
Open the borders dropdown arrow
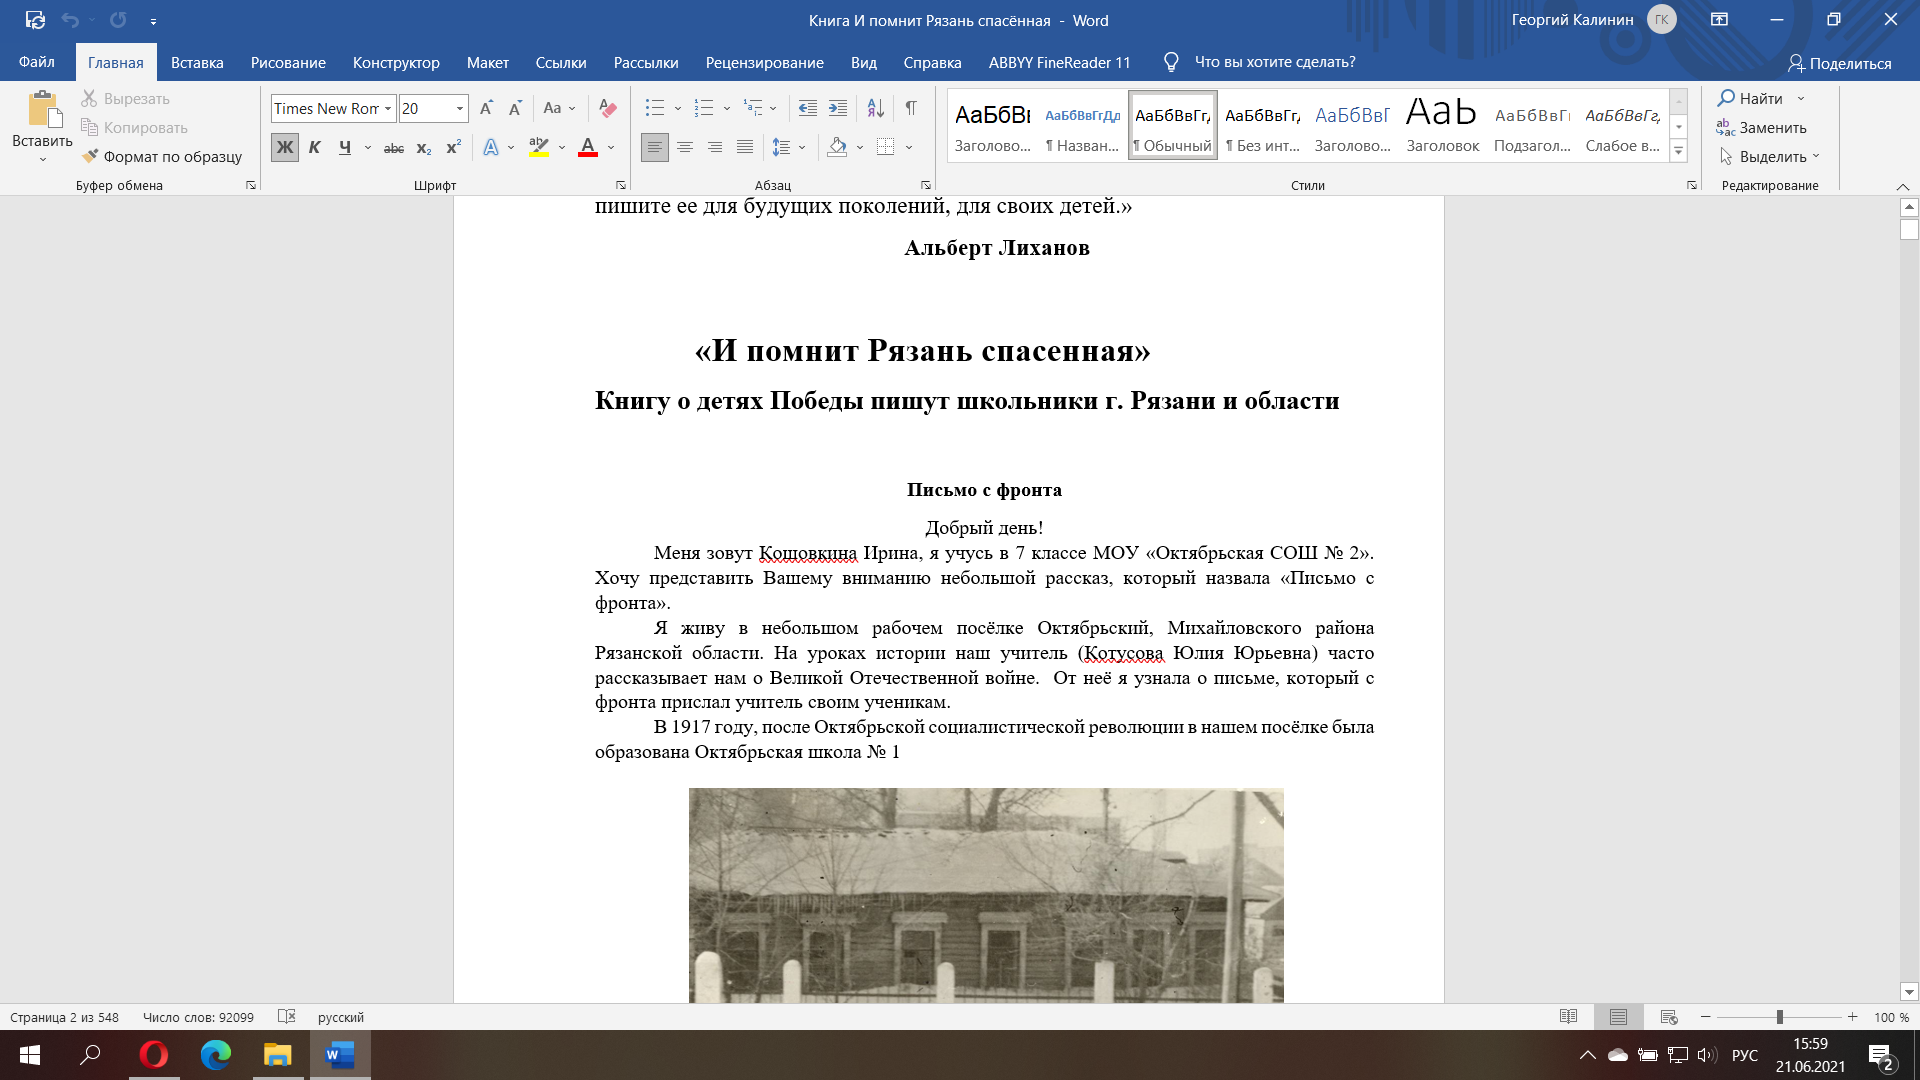pyautogui.click(x=909, y=148)
